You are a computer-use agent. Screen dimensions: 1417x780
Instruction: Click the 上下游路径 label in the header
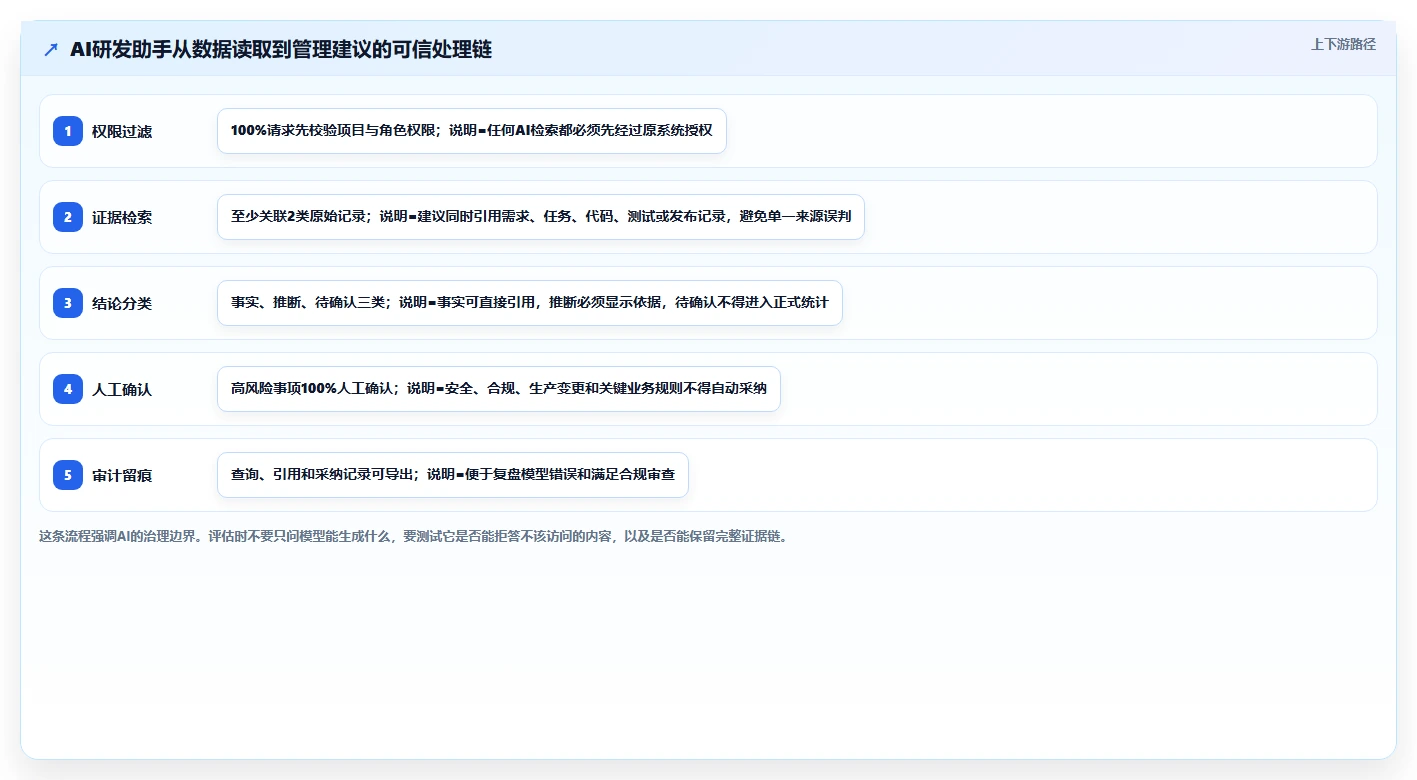point(1343,44)
